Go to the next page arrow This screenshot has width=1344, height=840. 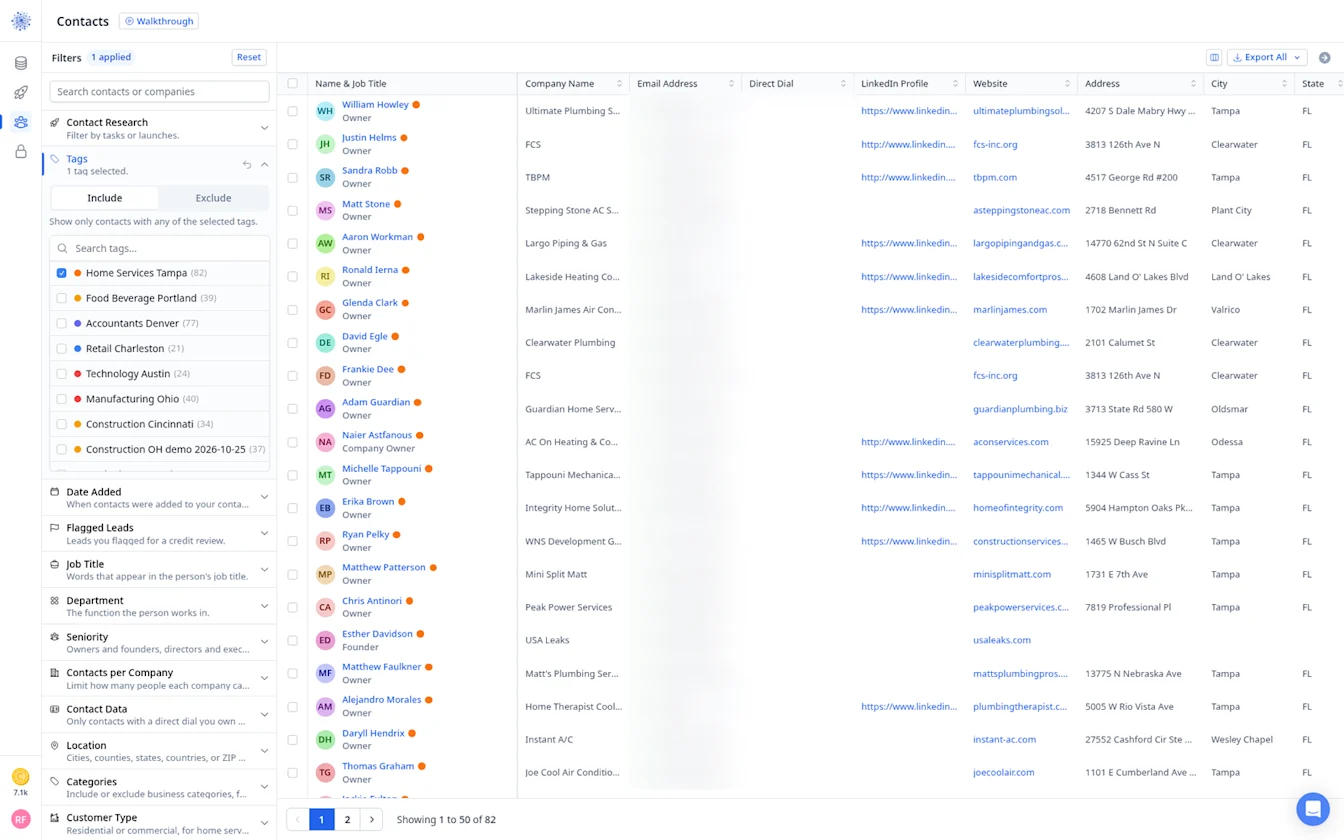pos(372,819)
